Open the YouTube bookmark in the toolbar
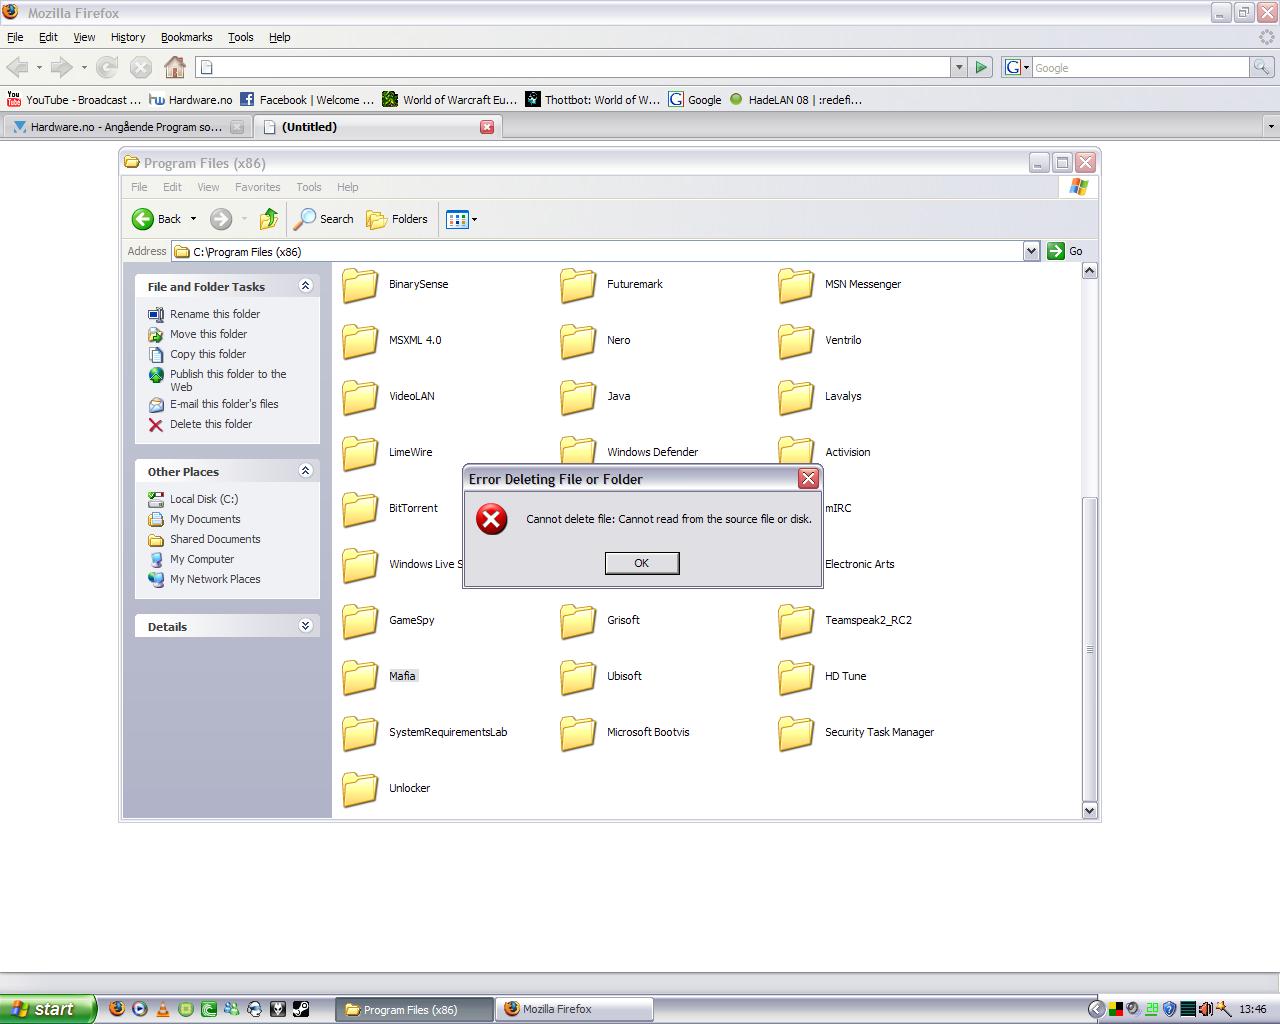This screenshot has width=1280, height=1024. 73,100
